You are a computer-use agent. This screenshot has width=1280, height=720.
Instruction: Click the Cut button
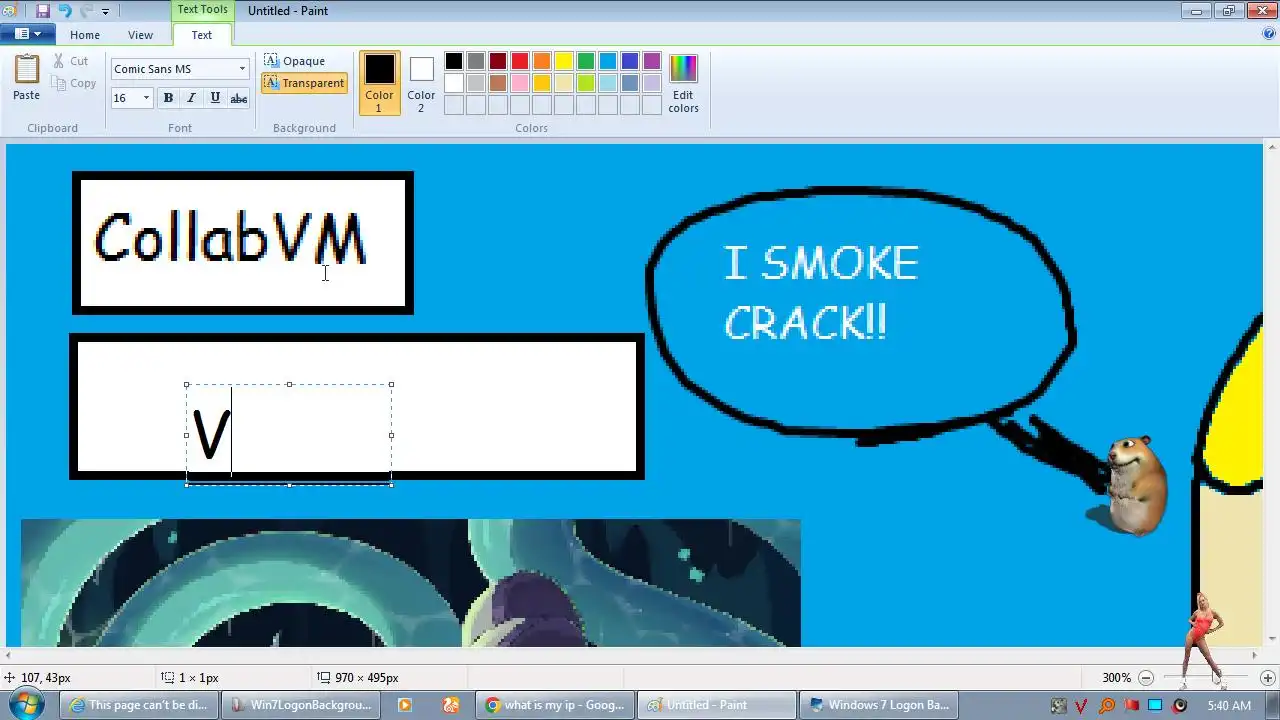coord(71,62)
